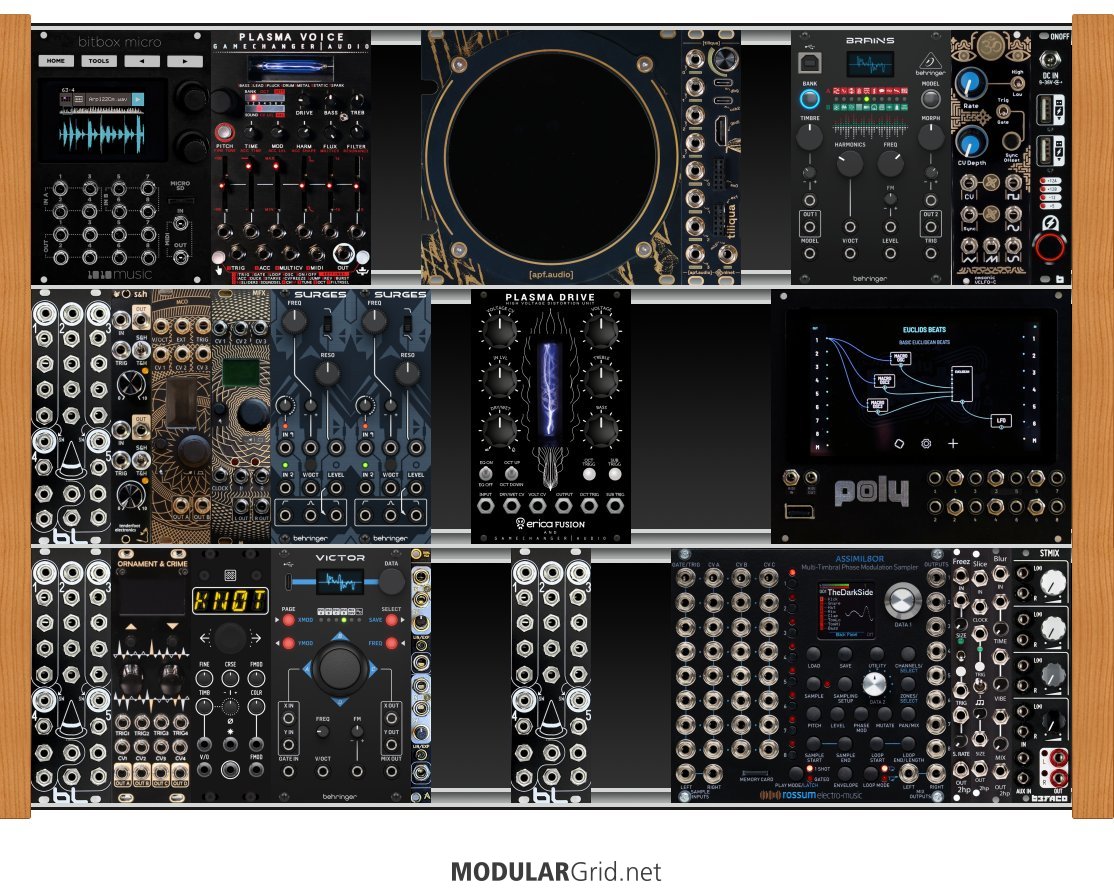The height and width of the screenshot is (893, 1114).
Task: Click the OUT 1 jack on Brains
Action: [809, 227]
